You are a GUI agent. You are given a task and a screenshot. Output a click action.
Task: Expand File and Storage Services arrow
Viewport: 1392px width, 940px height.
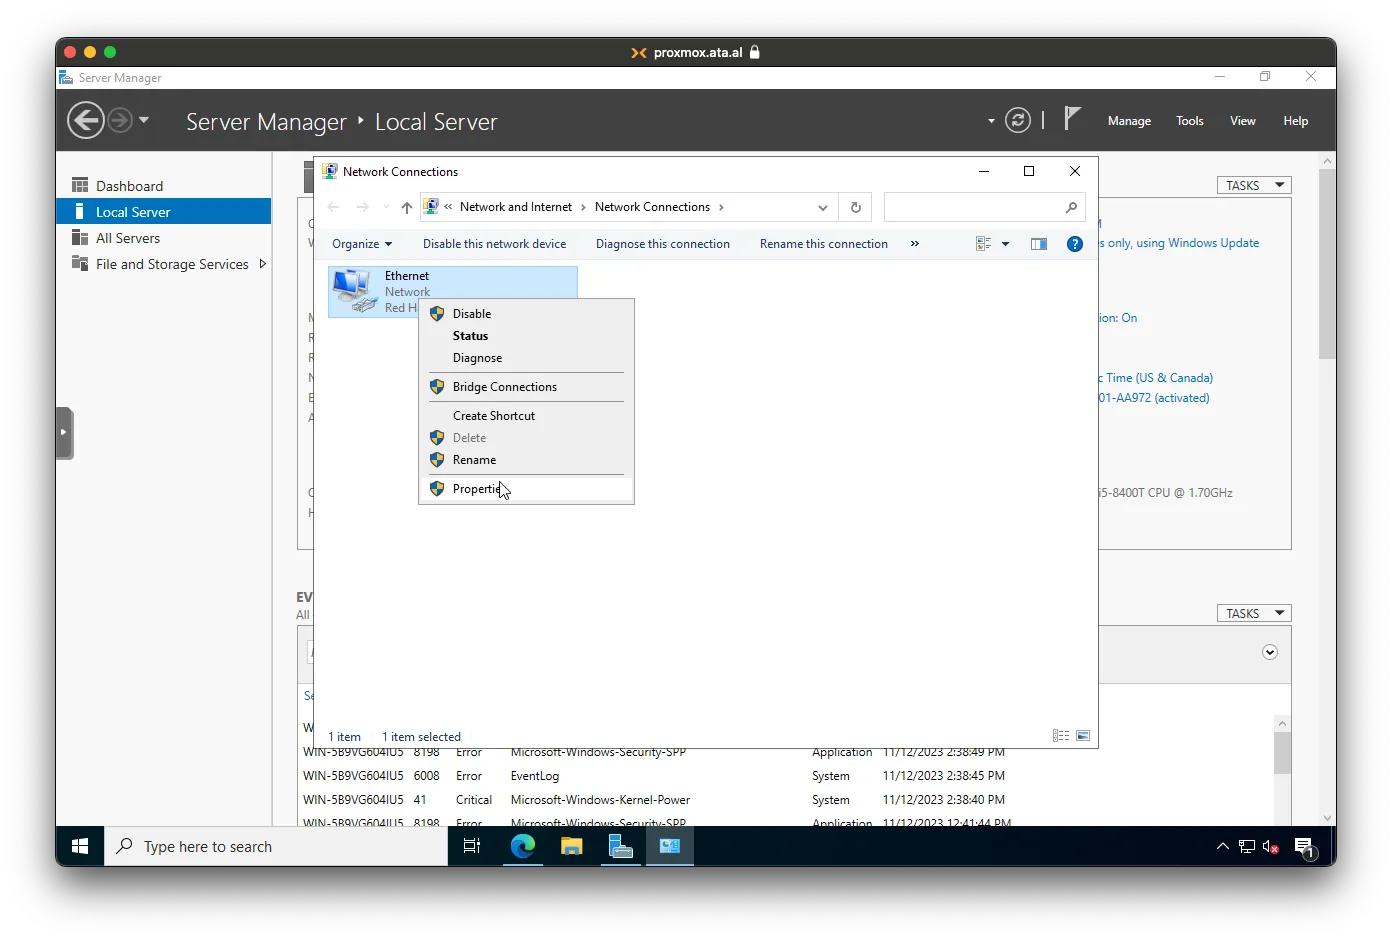point(263,264)
